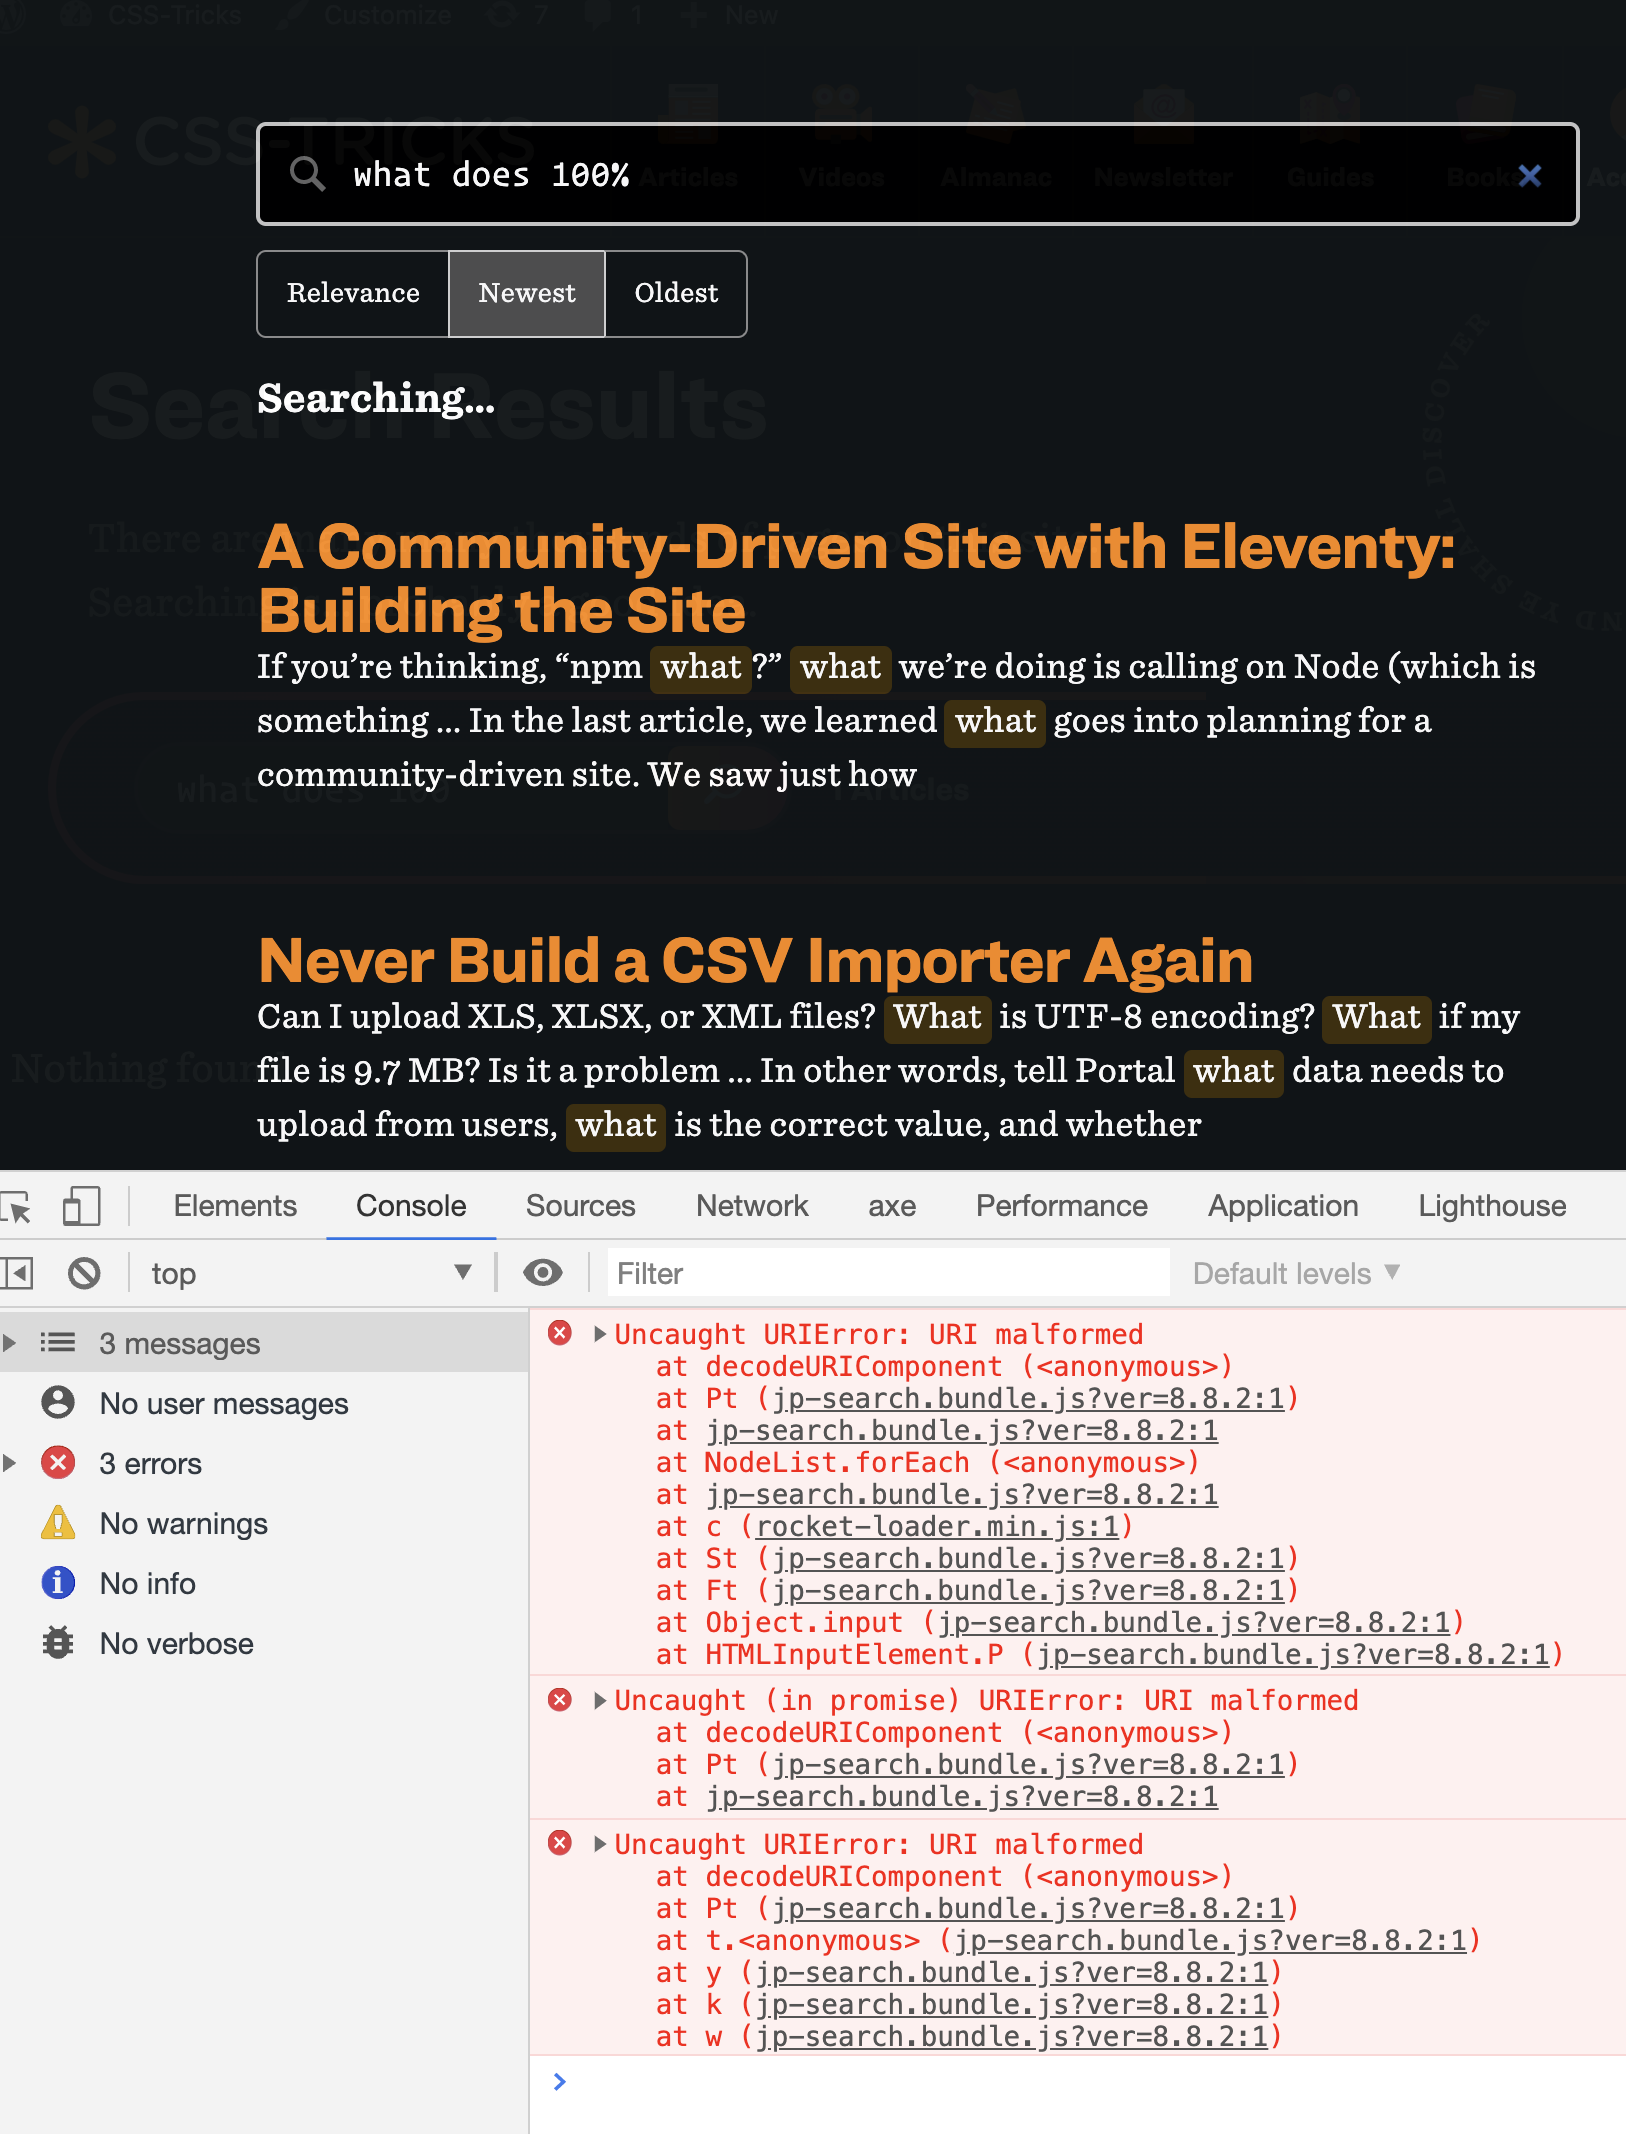The height and width of the screenshot is (2134, 1626).
Task: Click the user messages person icon
Action: [58, 1402]
